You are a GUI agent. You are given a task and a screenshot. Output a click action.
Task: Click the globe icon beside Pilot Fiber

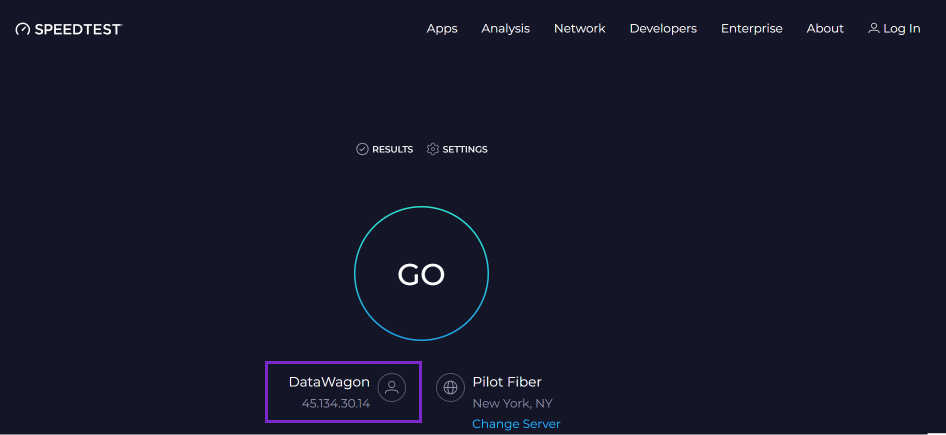[451, 387]
